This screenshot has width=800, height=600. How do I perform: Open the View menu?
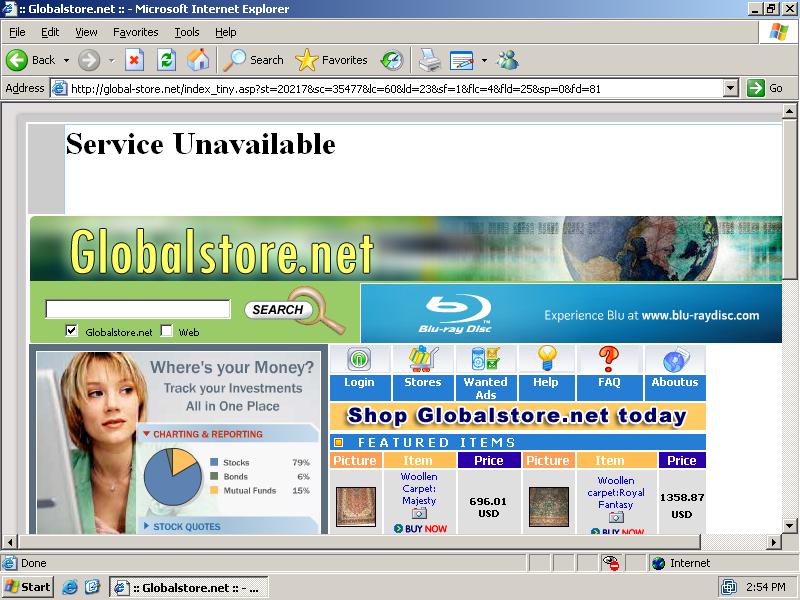[86, 32]
